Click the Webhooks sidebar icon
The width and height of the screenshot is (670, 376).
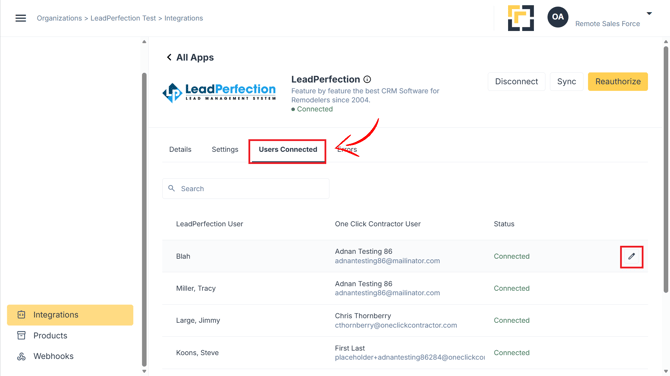pos(21,356)
